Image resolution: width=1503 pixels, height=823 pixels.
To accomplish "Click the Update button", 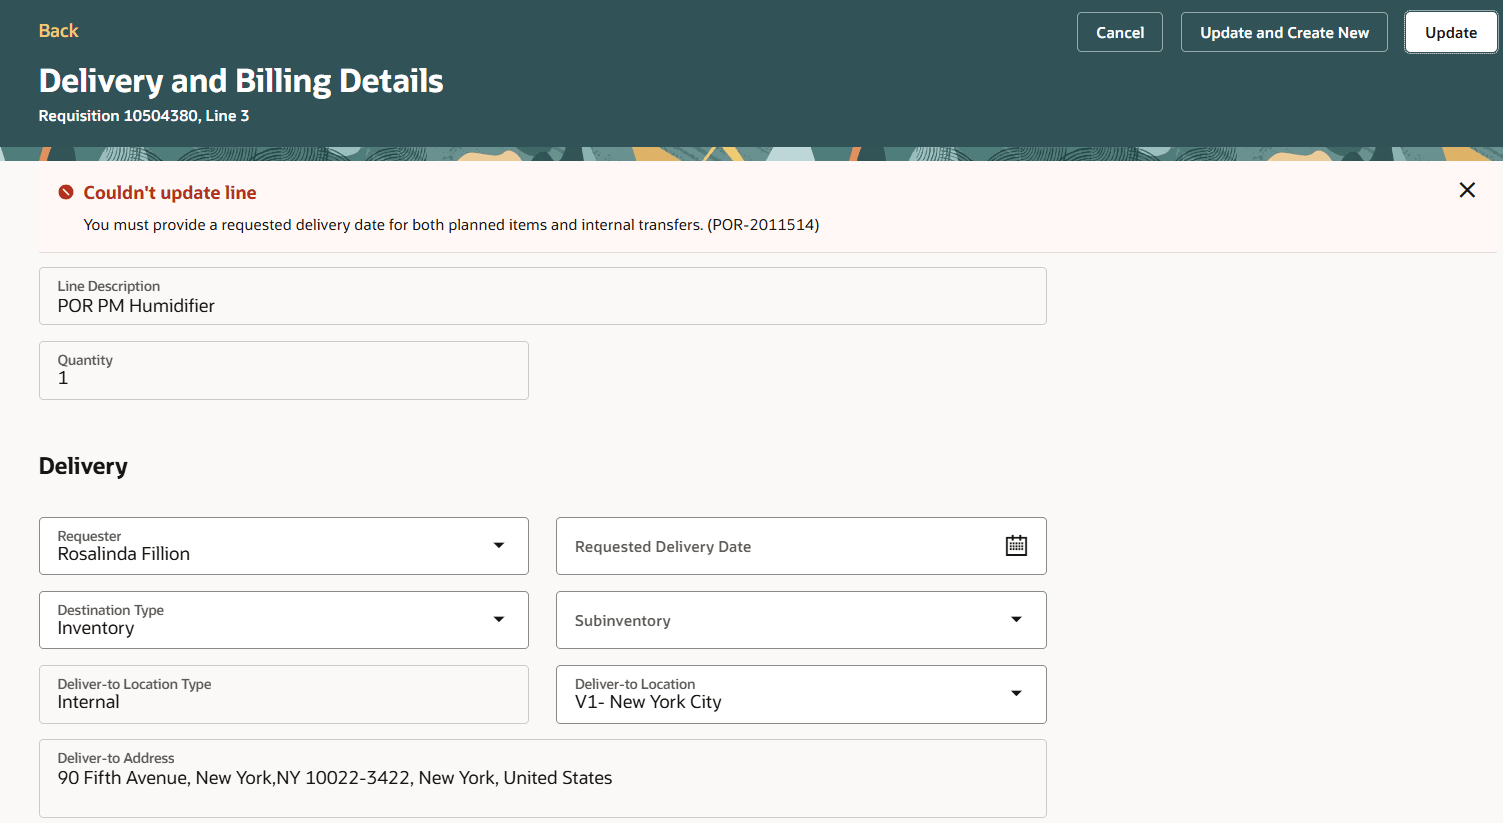I will pos(1451,31).
